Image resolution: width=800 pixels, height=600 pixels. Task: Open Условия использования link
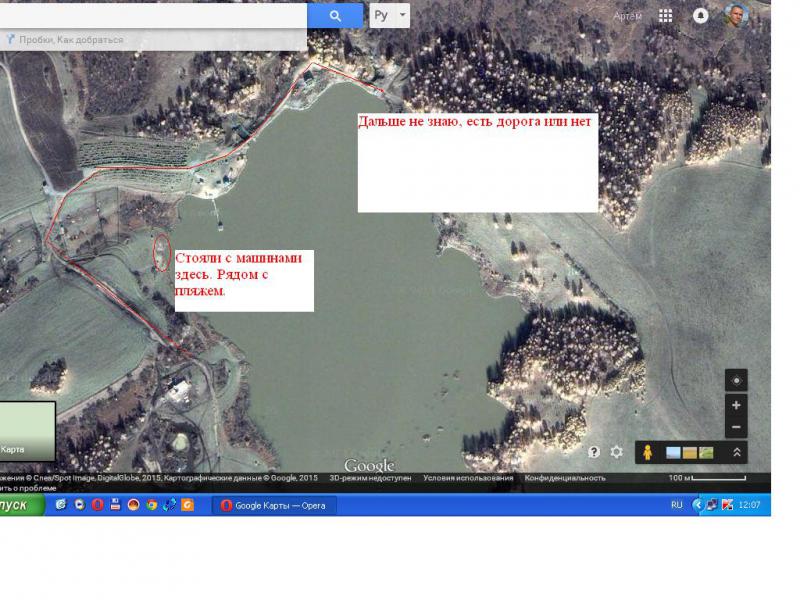(468, 478)
